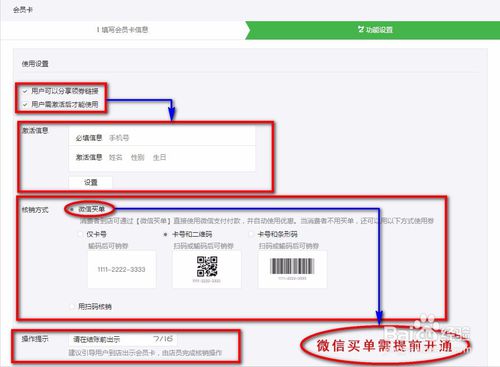Go back to step 1 填写会员卡信息
The width and height of the screenshot is (500, 367).
click(x=122, y=30)
